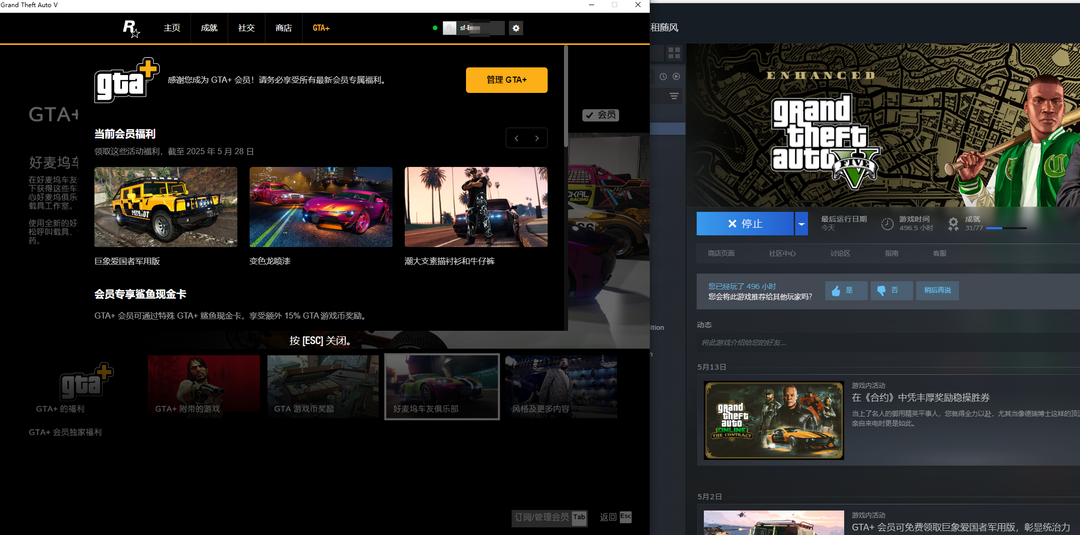
Task: Toggle the 会员 checkmark badge
Action: tap(600, 115)
